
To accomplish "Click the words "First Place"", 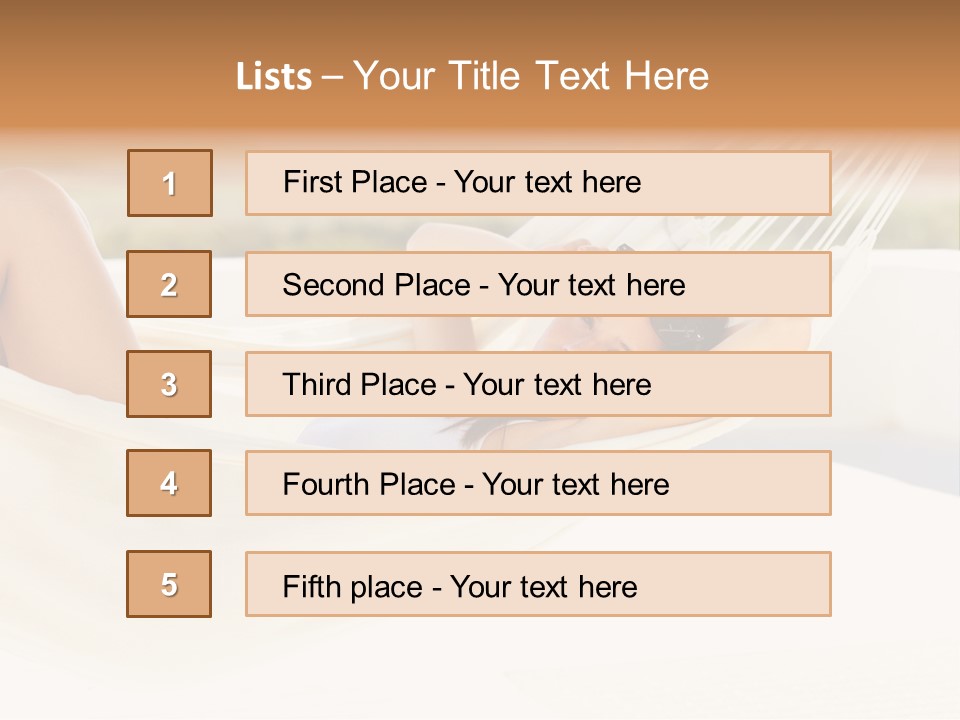I will coord(354,182).
